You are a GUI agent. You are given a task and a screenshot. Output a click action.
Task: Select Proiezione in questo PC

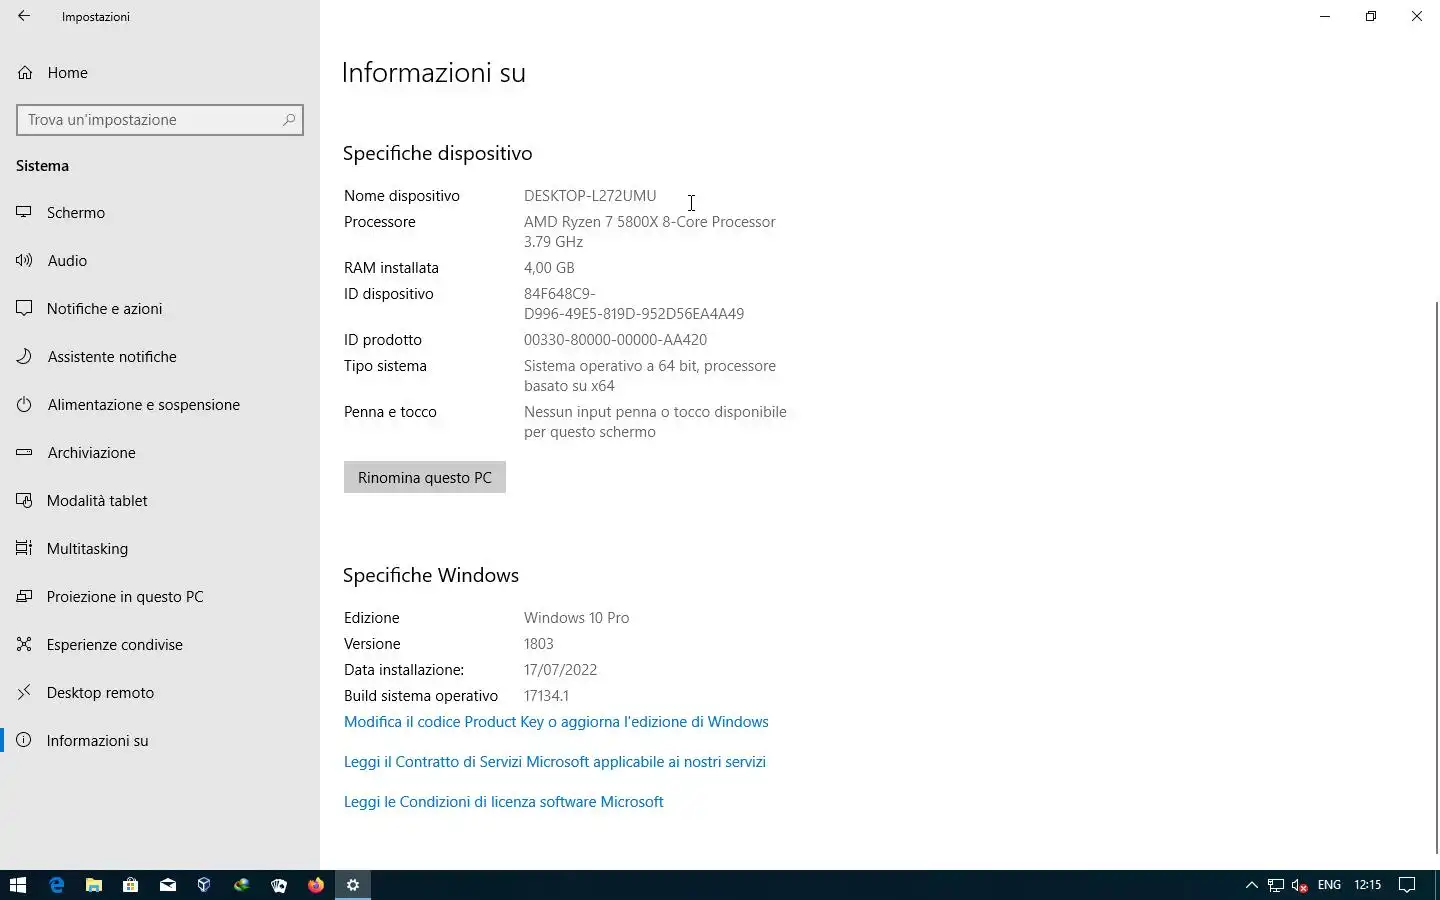coord(160,597)
